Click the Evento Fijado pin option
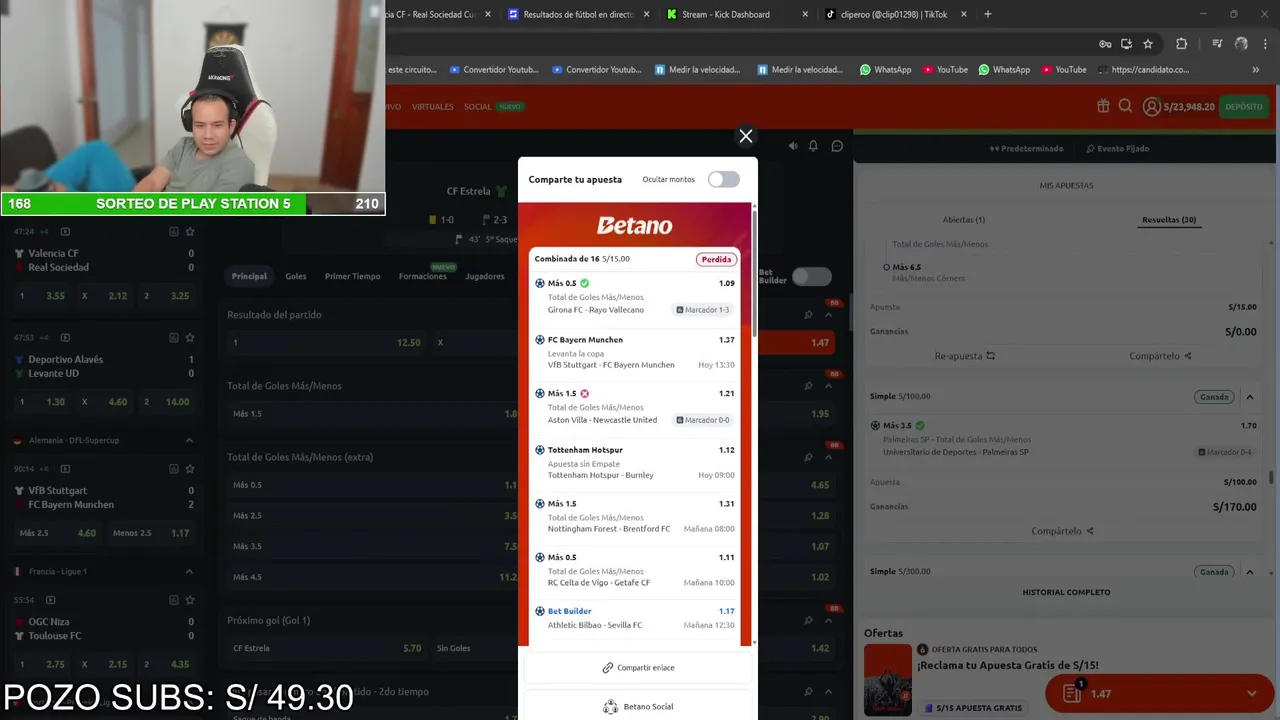Image resolution: width=1280 pixels, height=720 pixels. tap(1117, 148)
